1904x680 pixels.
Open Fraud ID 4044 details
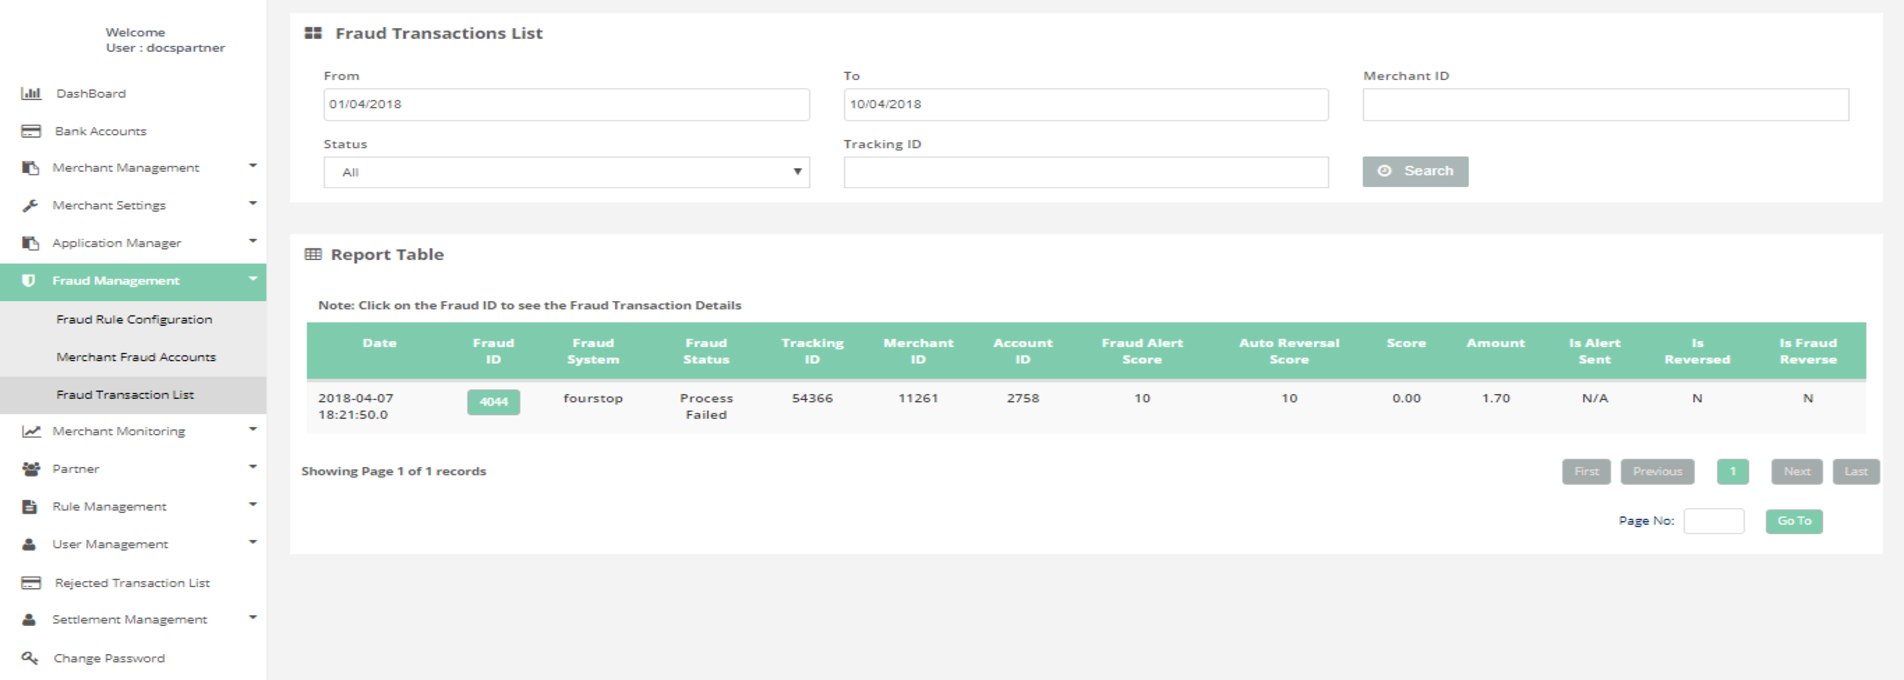tap(493, 402)
